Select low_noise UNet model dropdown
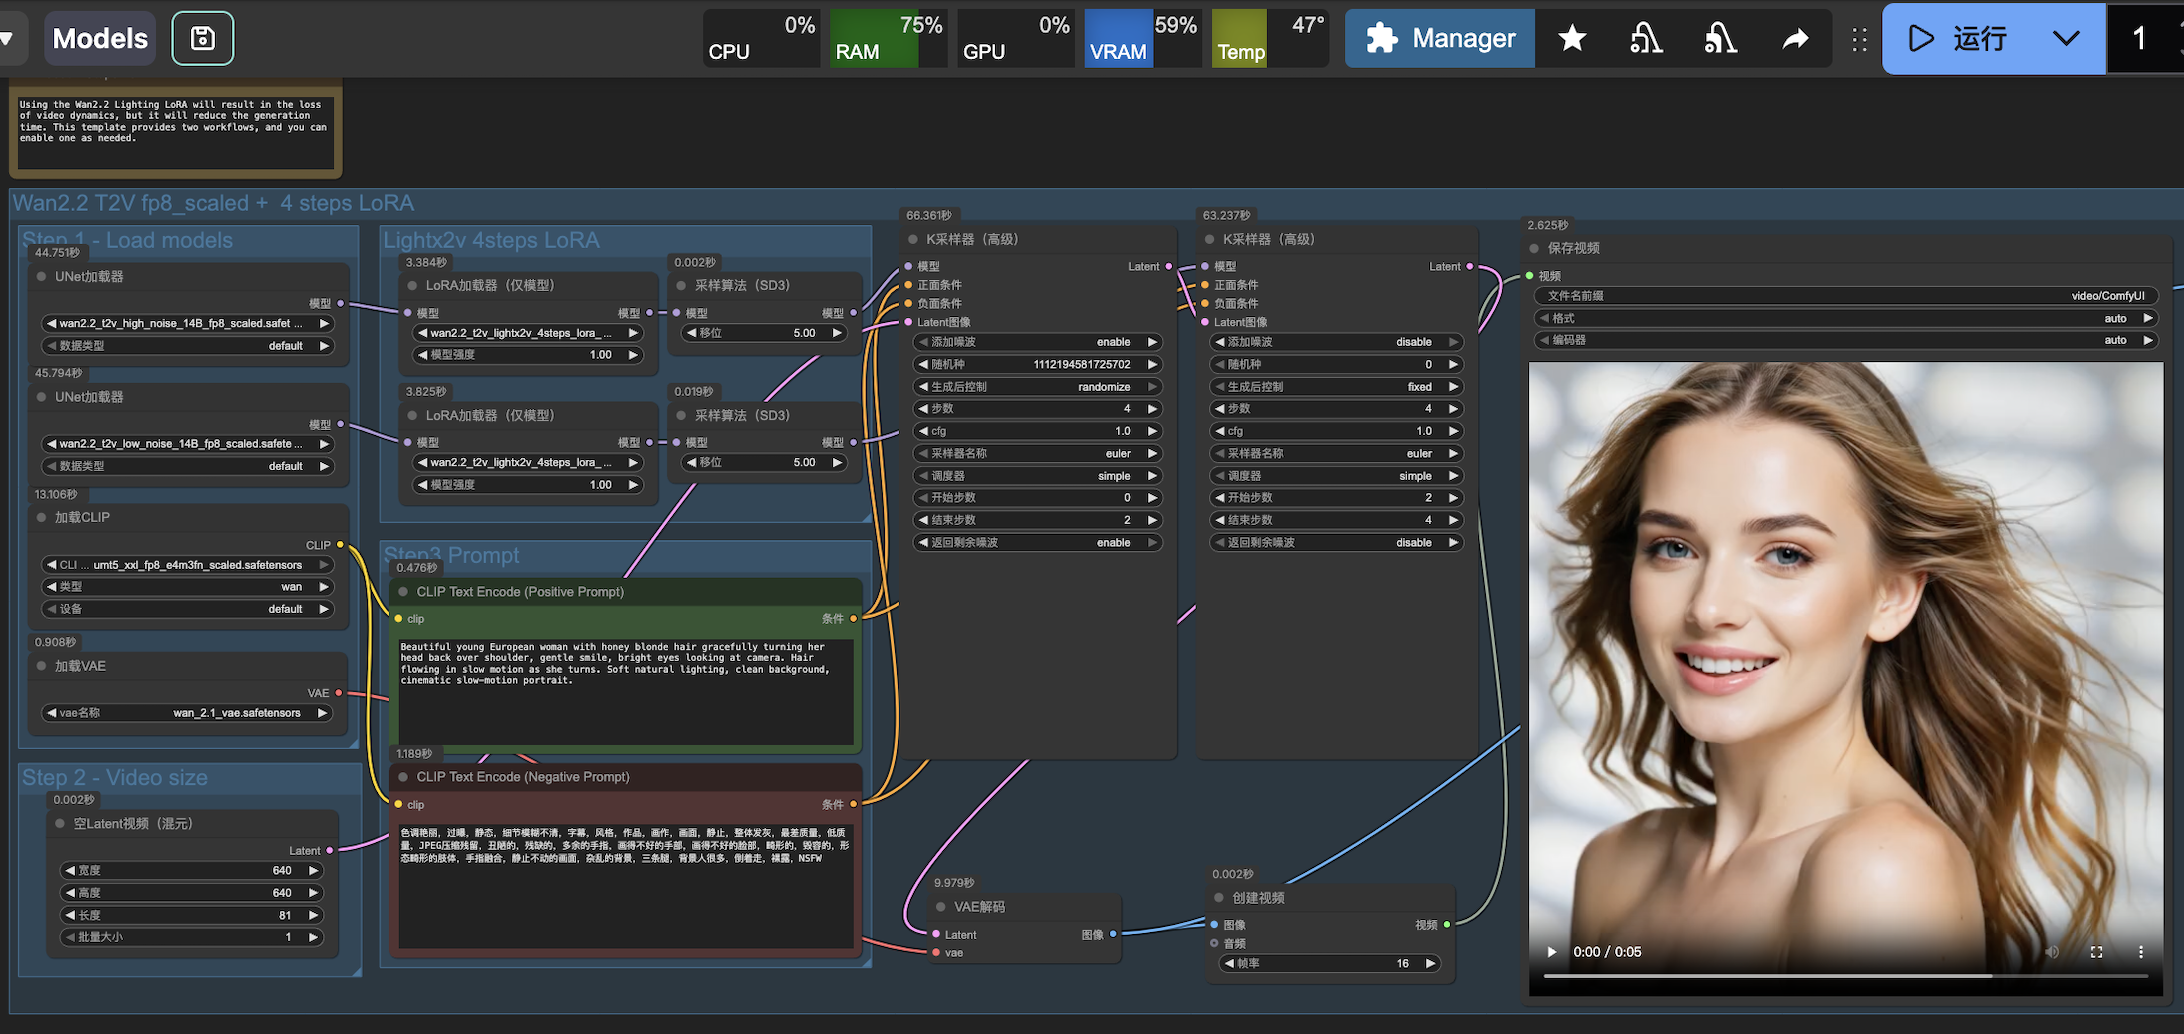This screenshot has width=2184, height=1034. click(x=187, y=443)
